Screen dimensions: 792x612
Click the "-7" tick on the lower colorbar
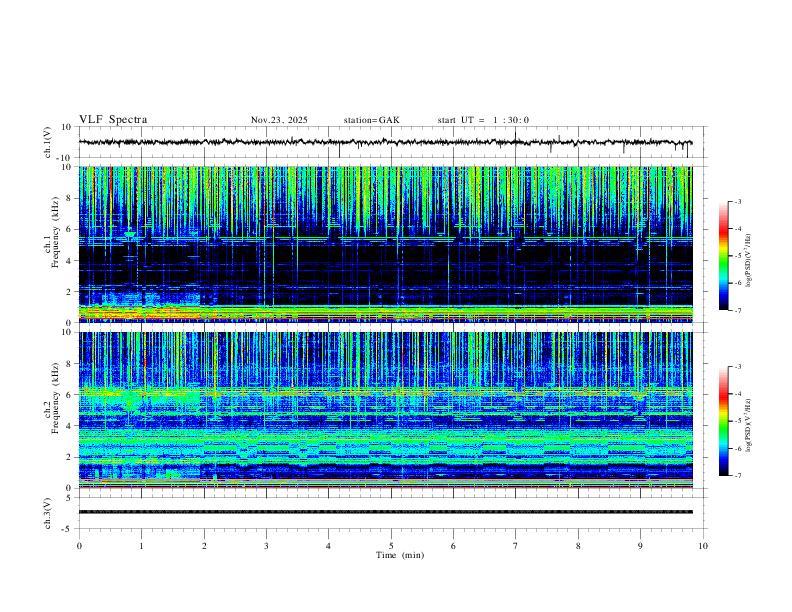coord(737,476)
